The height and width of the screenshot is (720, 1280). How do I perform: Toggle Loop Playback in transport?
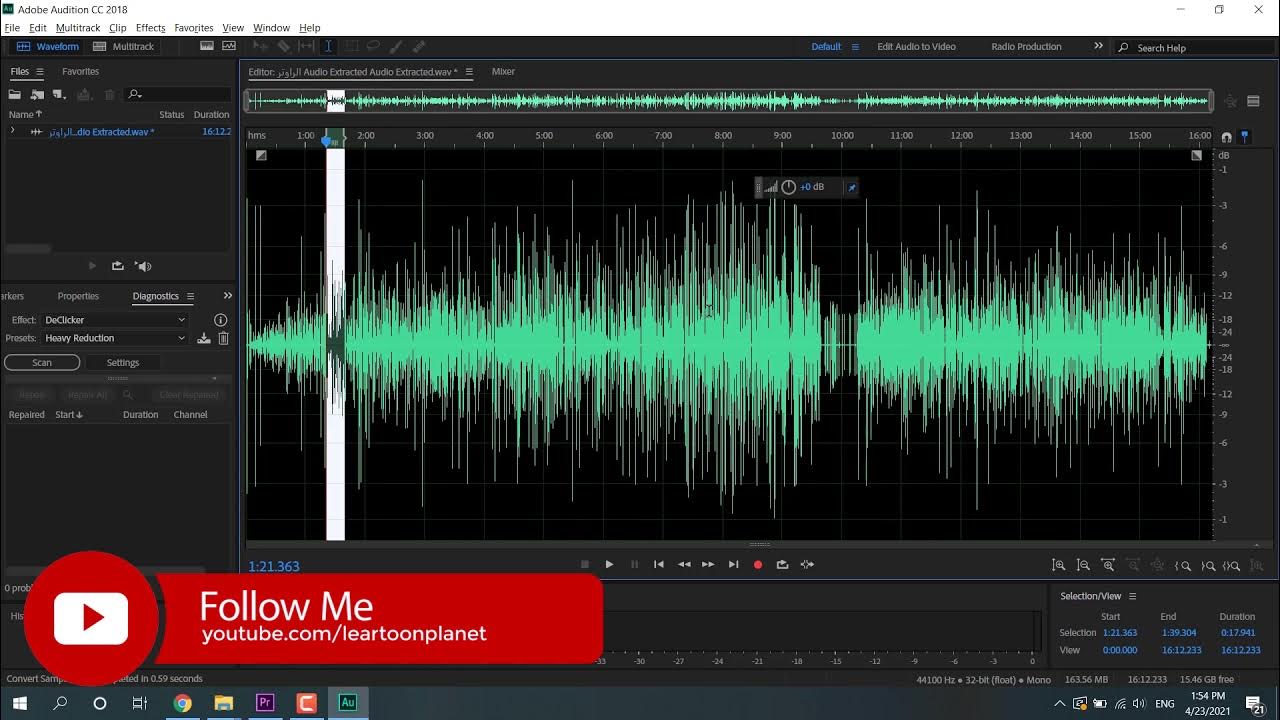point(782,564)
